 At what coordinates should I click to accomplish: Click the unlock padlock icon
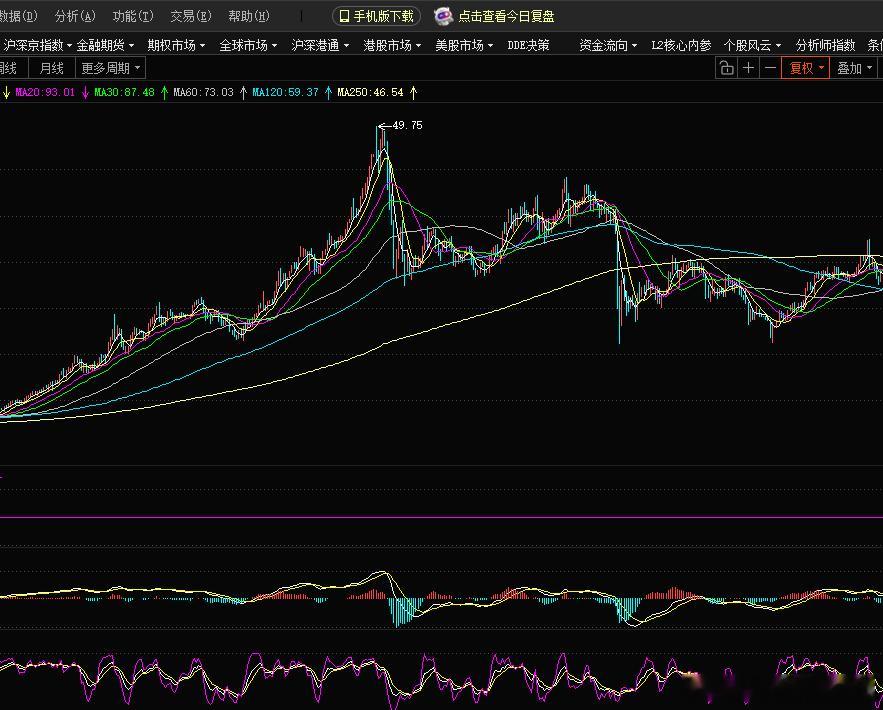(726, 68)
